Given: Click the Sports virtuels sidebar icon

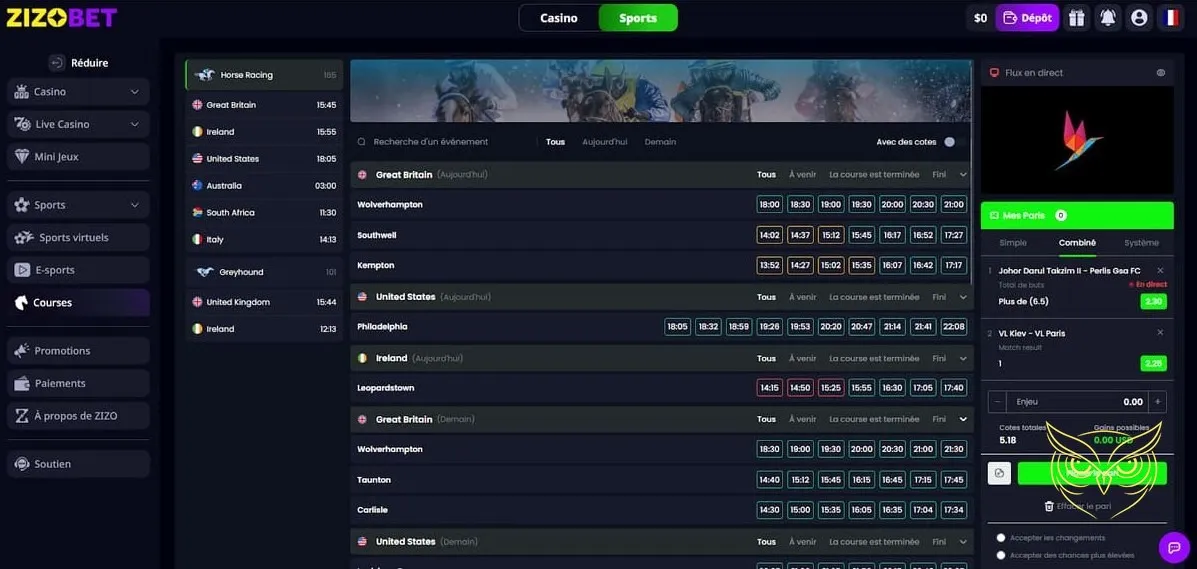Looking at the screenshot, I should [x=24, y=238].
